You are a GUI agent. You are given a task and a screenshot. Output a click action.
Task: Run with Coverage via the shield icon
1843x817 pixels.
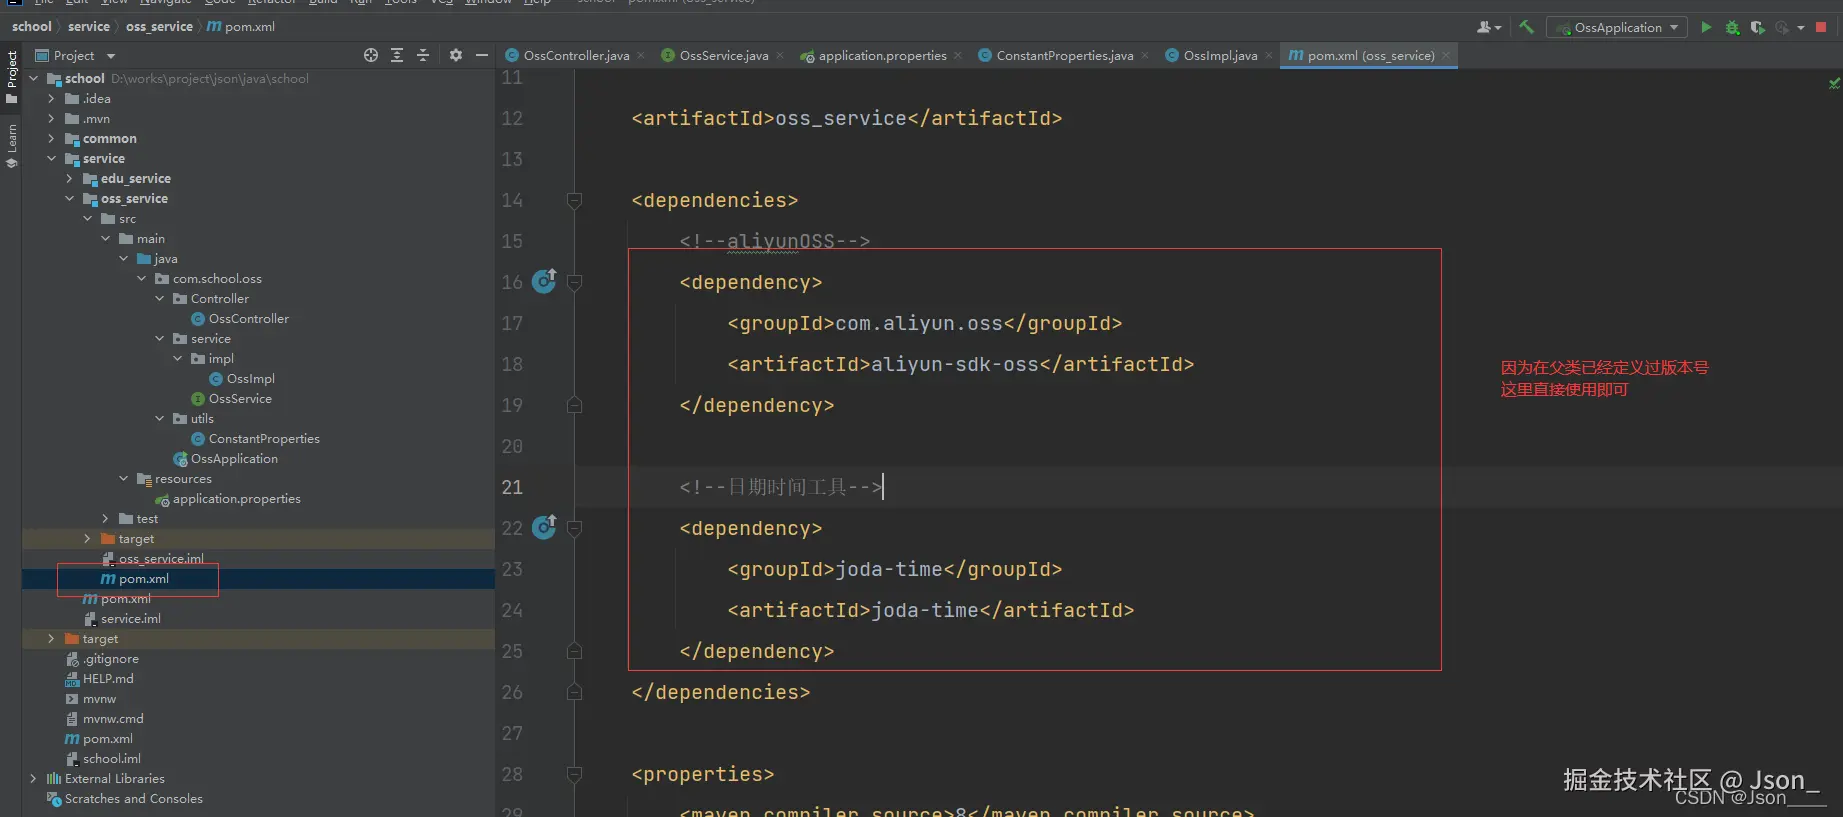click(x=1757, y=27)
